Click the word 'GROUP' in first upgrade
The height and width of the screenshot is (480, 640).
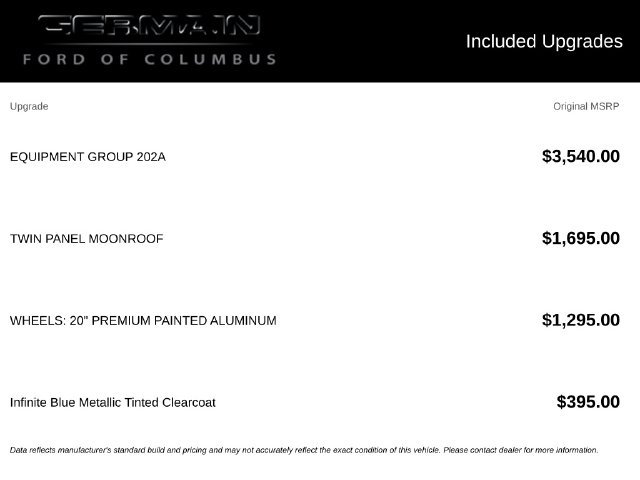110,157
